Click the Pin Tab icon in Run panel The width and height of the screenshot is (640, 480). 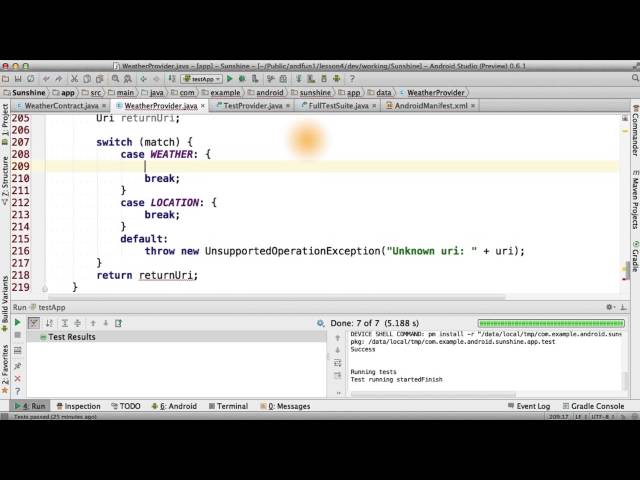point(18,366)
